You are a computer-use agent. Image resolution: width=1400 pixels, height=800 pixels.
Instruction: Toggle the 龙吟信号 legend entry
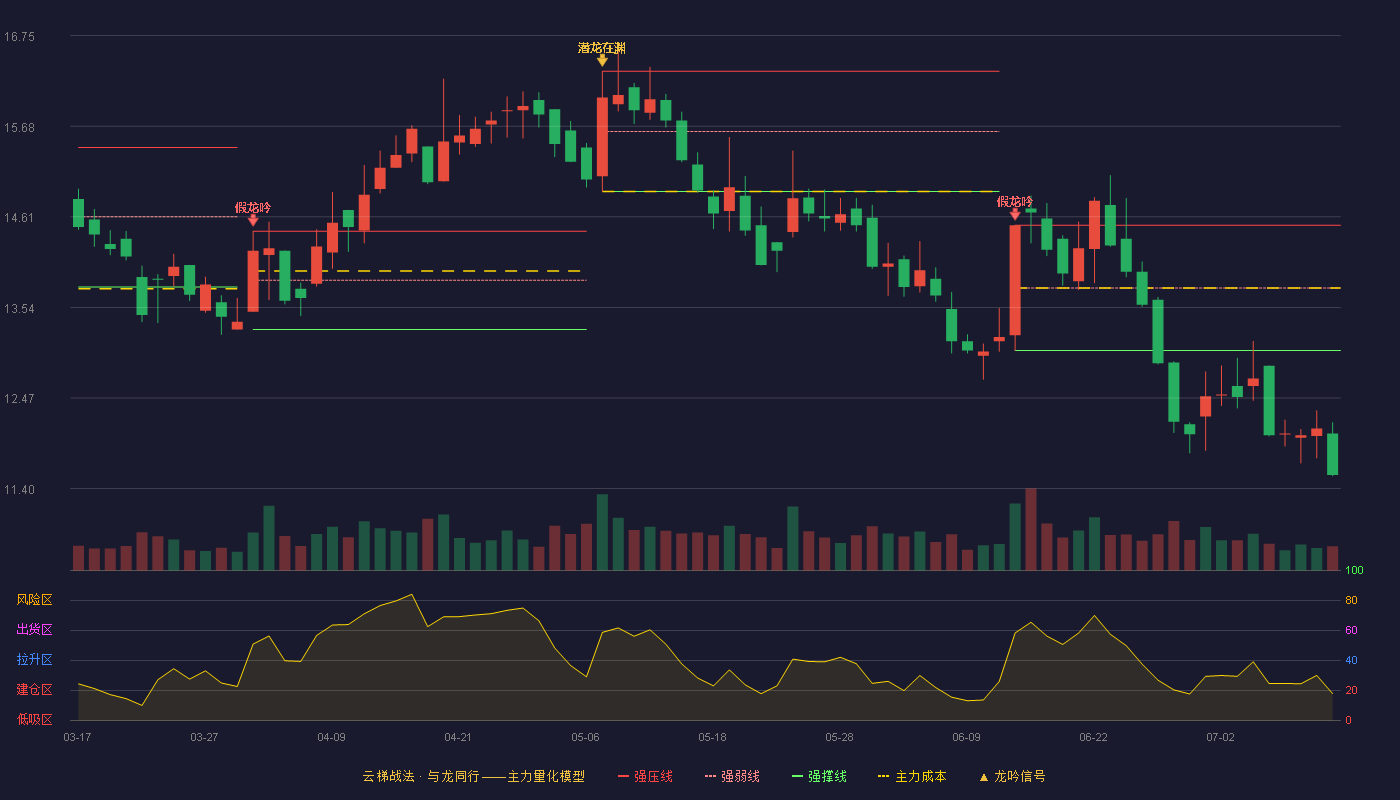pyautogui.click(x=1012, y=776)
